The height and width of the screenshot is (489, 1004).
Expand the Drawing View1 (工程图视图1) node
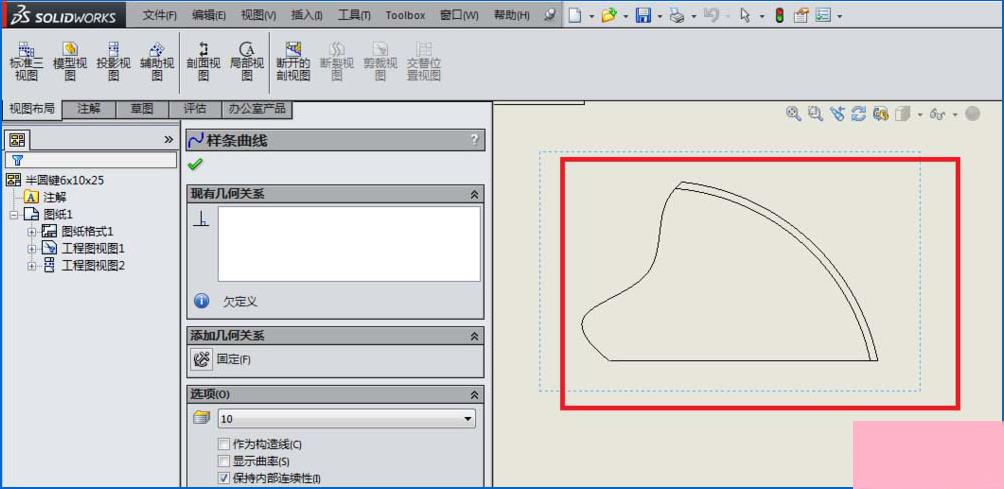(x=32, y=248)
